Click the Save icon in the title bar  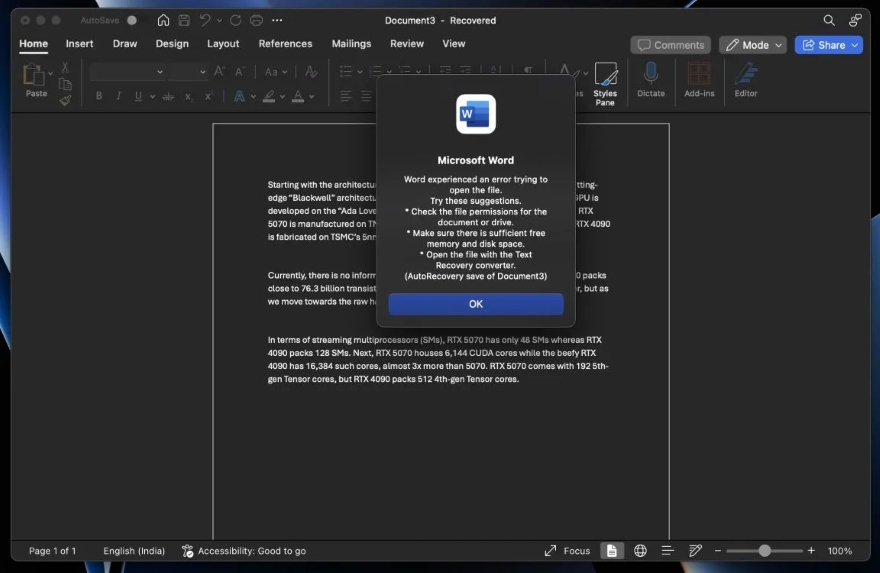click(x=184, y=20)
